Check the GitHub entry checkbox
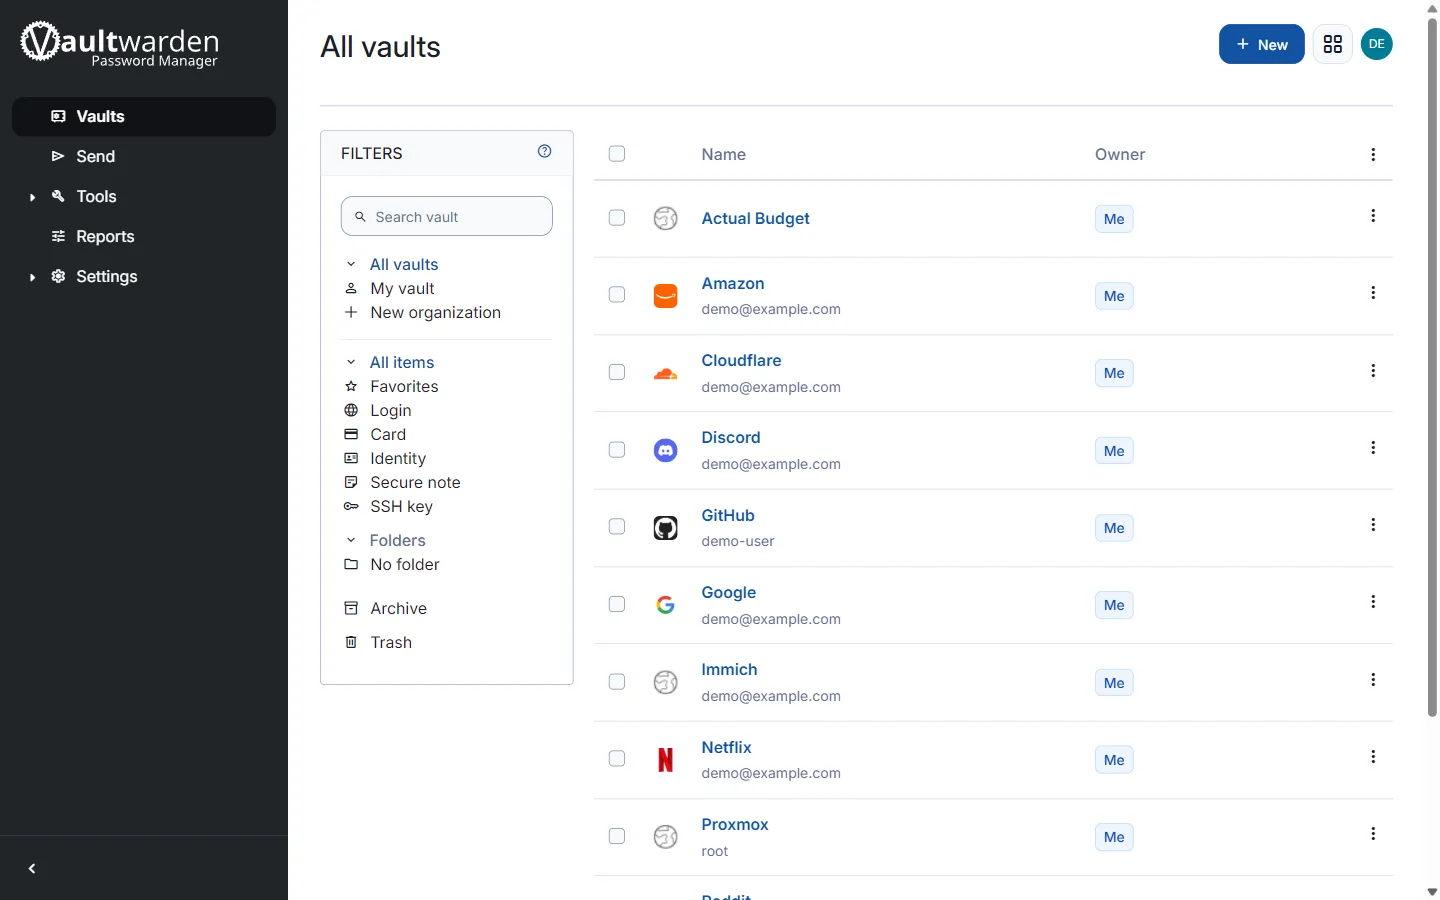The image size is (1440, 900). 617,527
